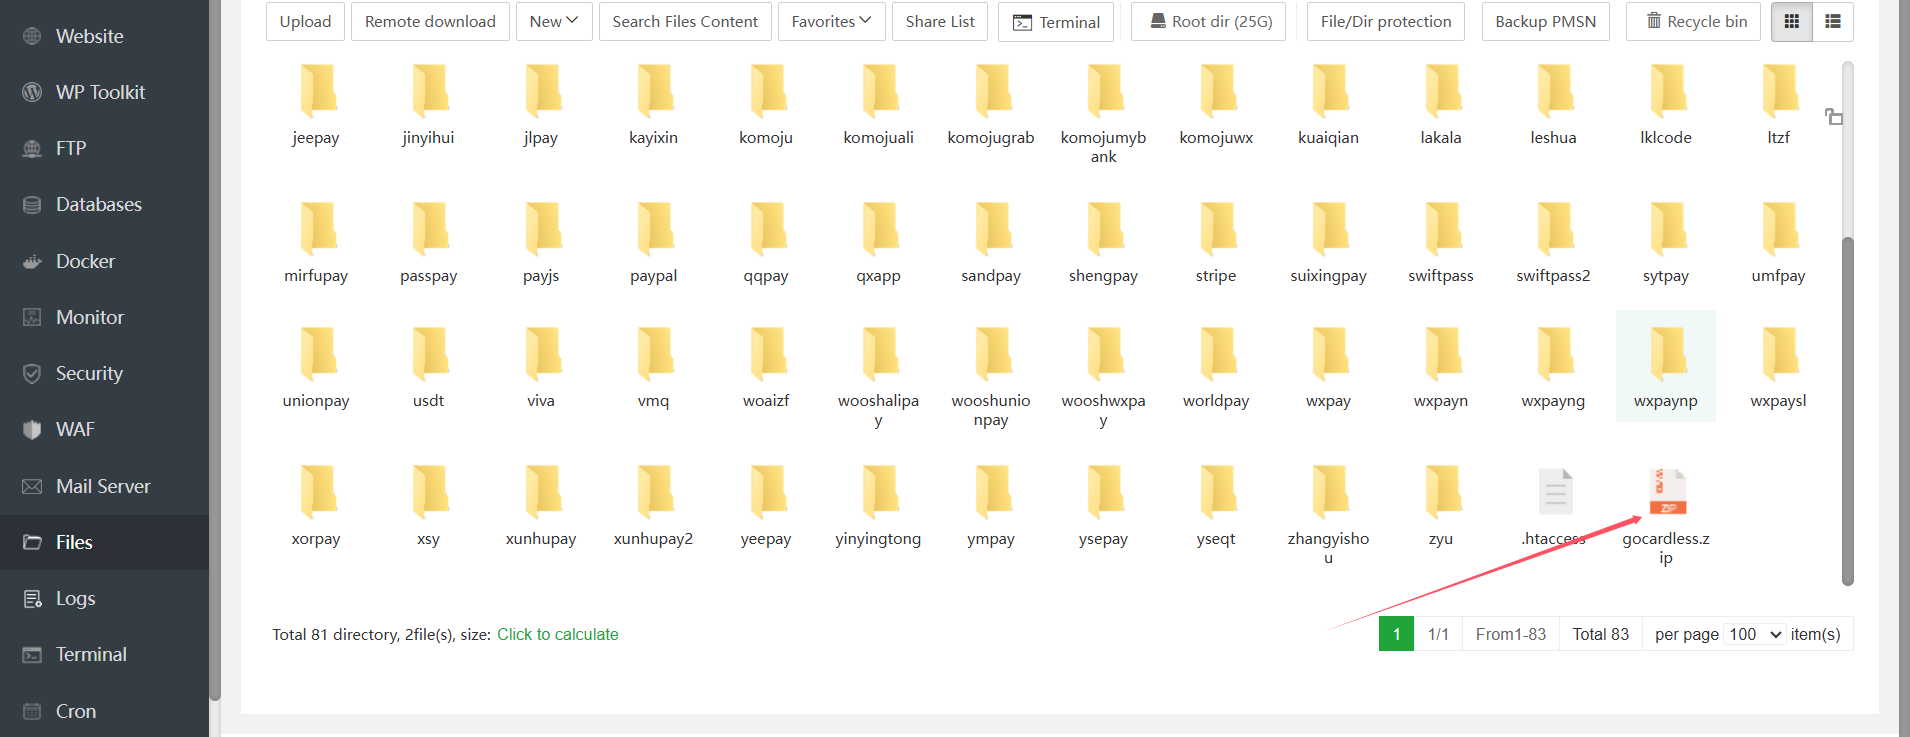Expand the Favorites dropdown
1910x737 pixels.
coord(831,21)
